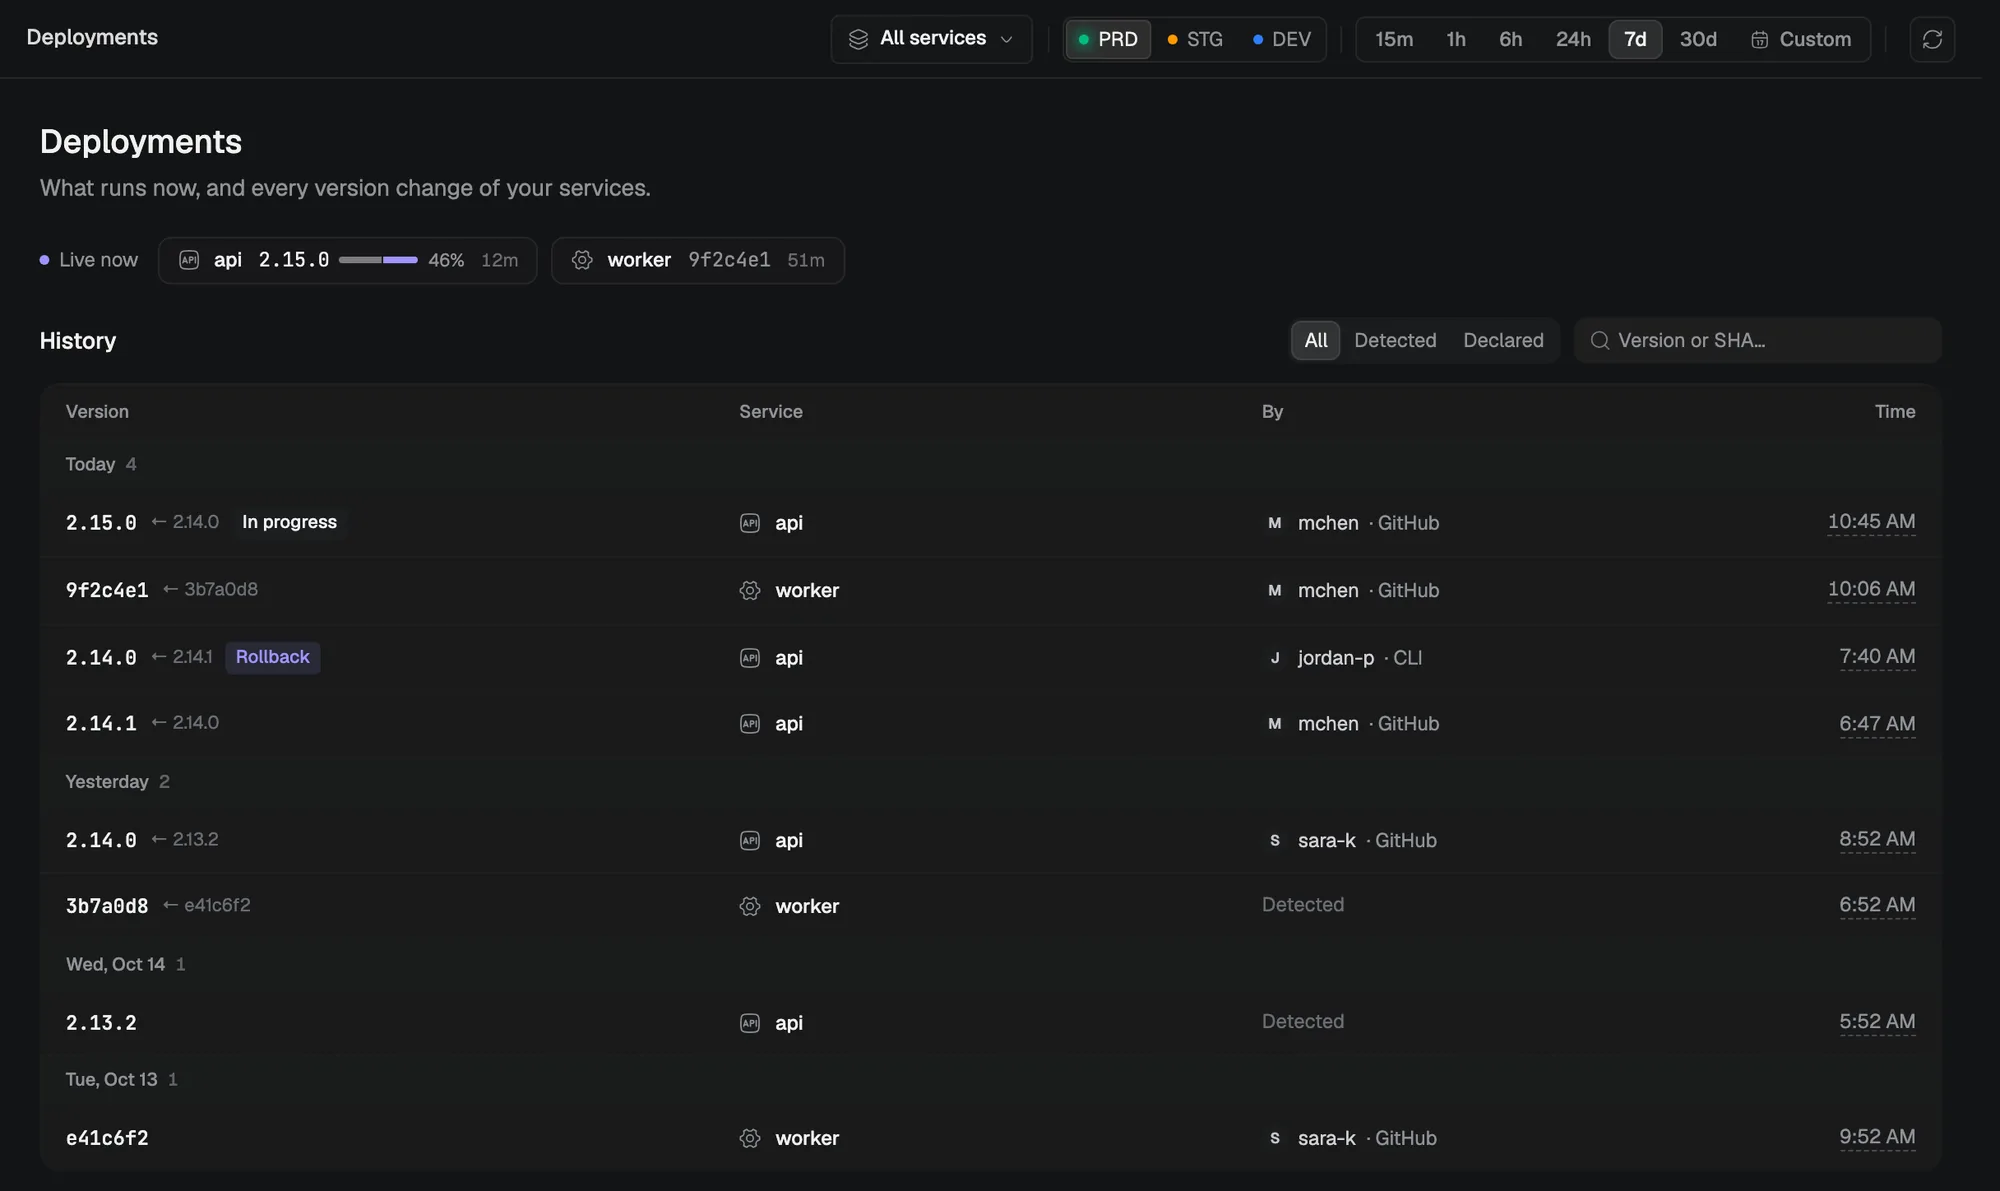Filter history to Detected
Screen dimensions: 2000x1191
tap(1395, 340)
